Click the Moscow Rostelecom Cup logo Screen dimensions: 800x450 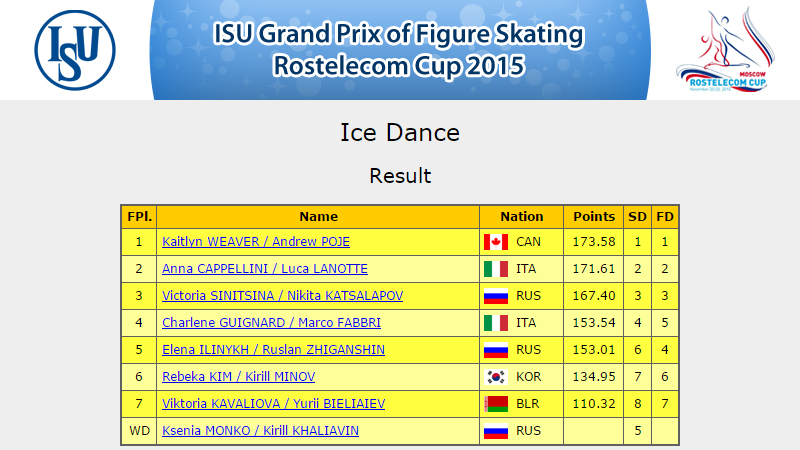(x=726, y=49)
